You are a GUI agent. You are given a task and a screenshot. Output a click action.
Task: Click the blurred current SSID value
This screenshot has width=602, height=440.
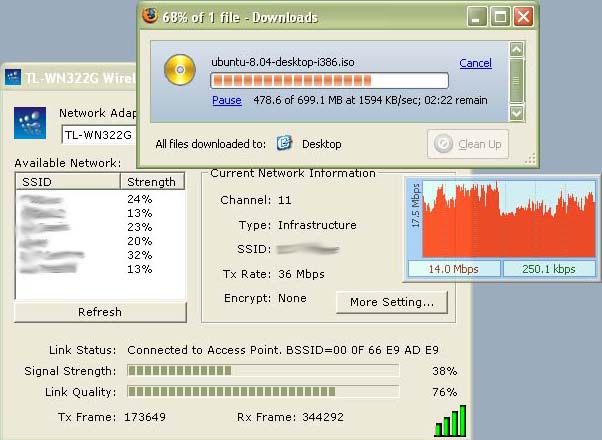click(x=308, y=249)
